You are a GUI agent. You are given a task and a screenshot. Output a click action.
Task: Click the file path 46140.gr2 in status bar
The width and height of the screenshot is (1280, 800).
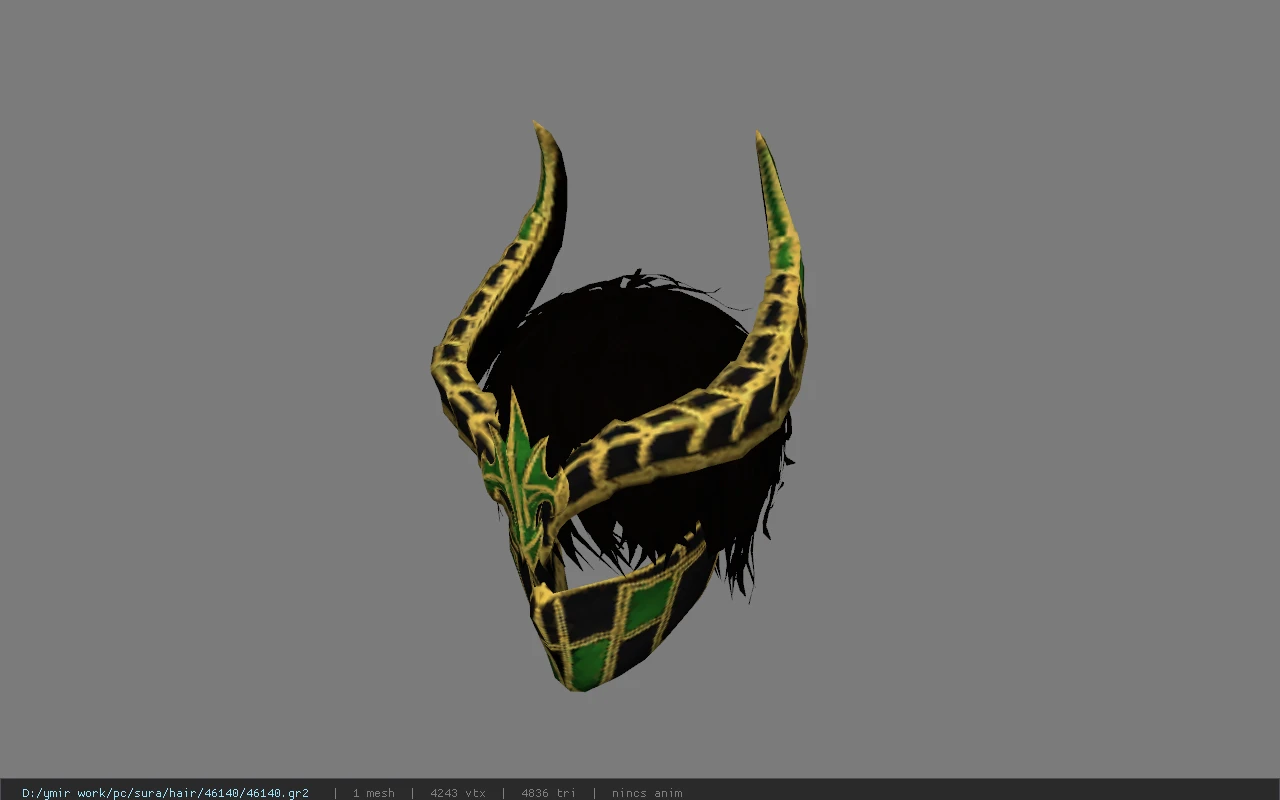pyautogui.click(x=165, y=793)
